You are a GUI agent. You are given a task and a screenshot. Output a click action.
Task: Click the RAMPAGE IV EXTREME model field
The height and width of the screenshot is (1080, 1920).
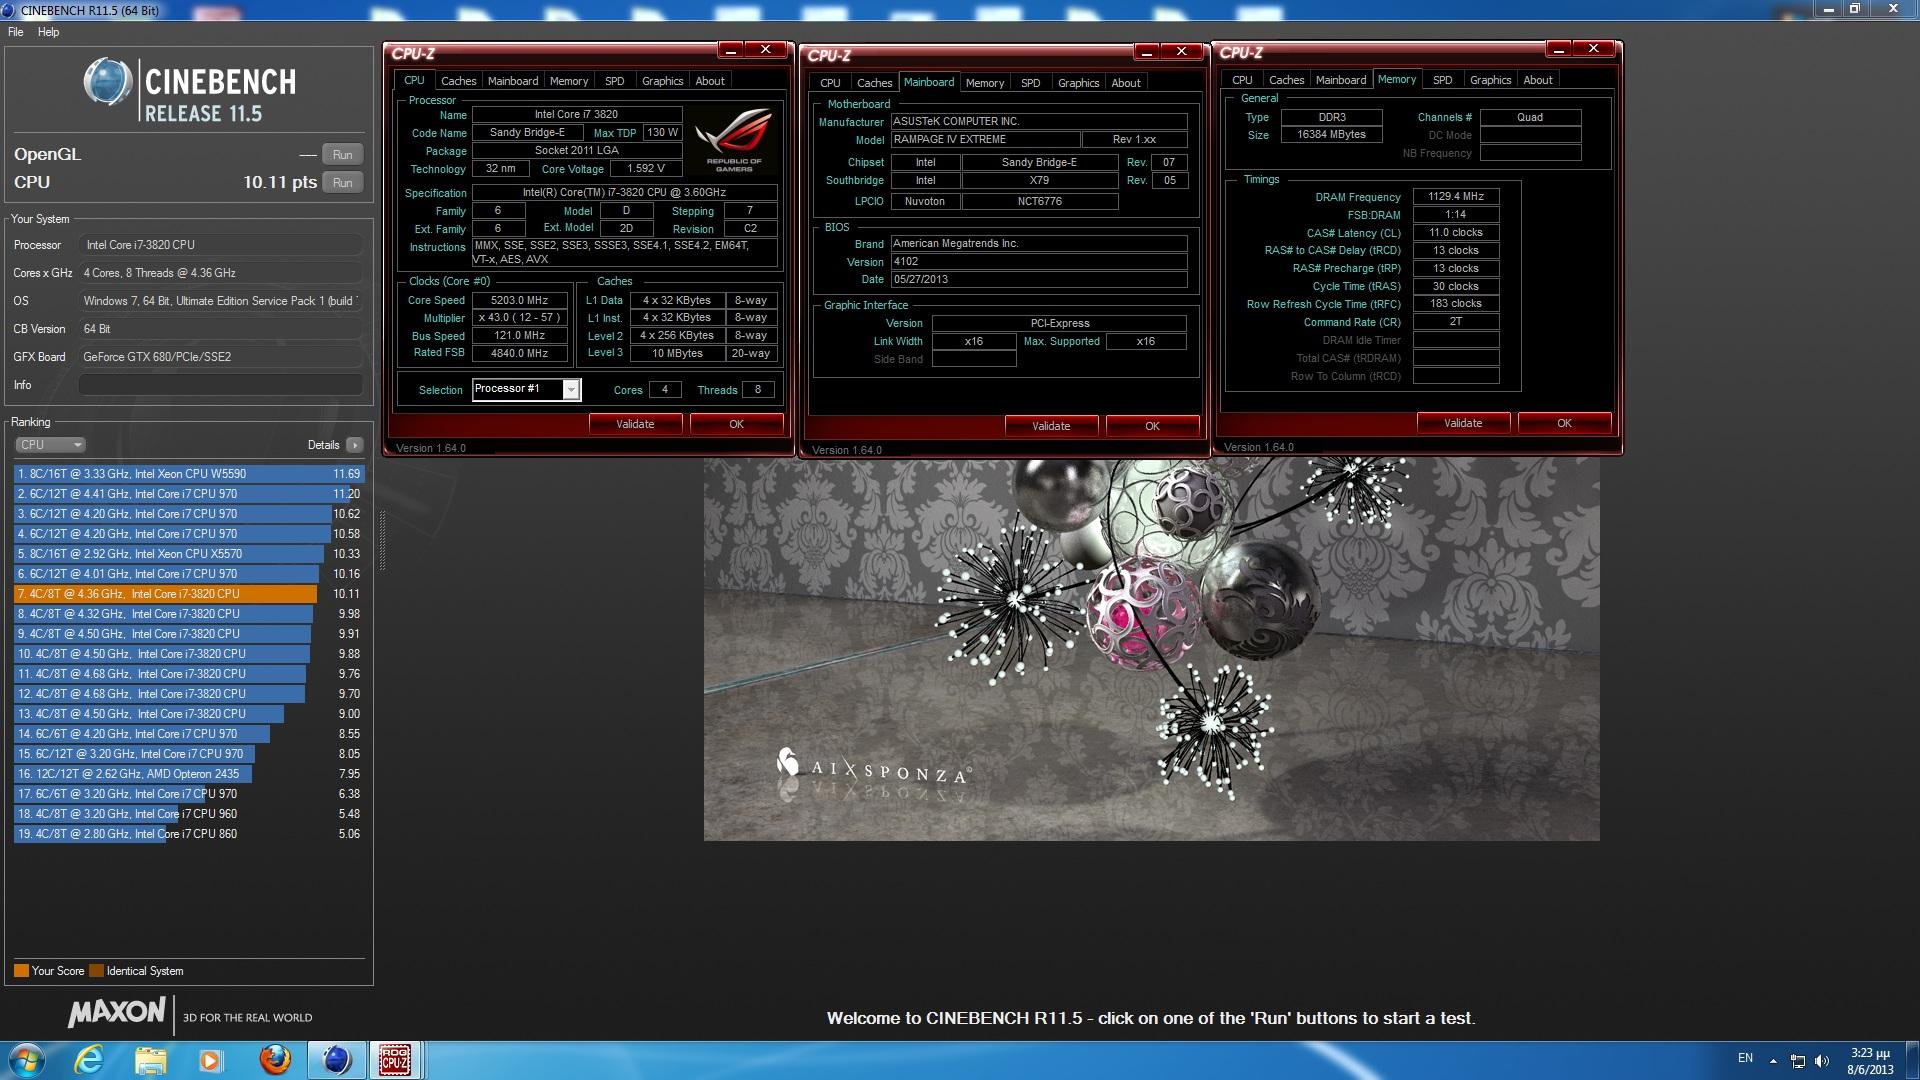pos(985,140)
